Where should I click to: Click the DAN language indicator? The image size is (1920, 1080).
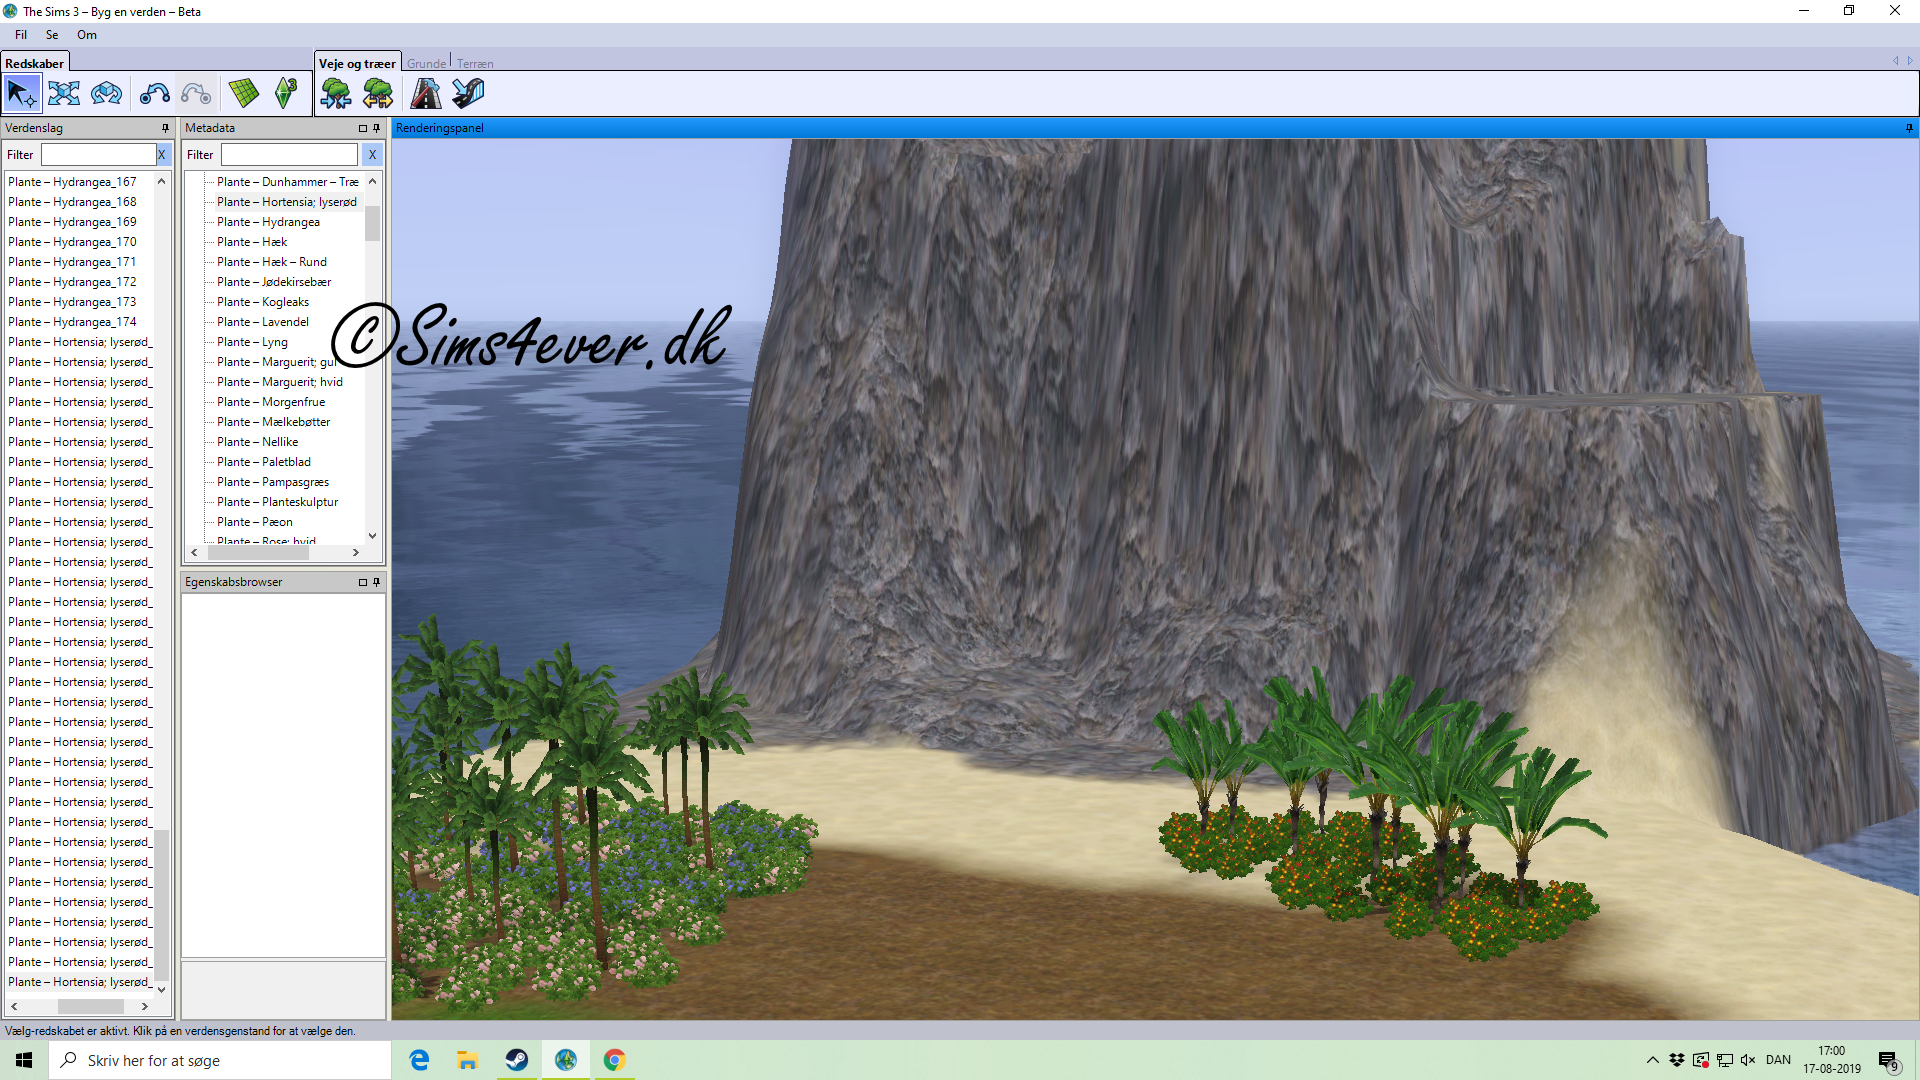1778,1060
